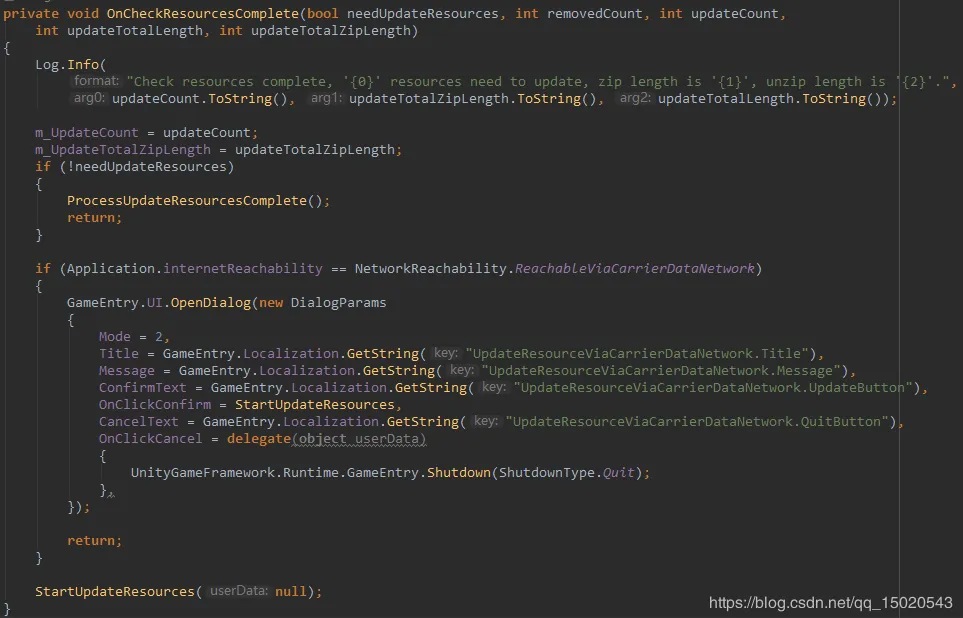Click the ConfirmText property
This screenshot has height=618, width=963.
point(142,388)
